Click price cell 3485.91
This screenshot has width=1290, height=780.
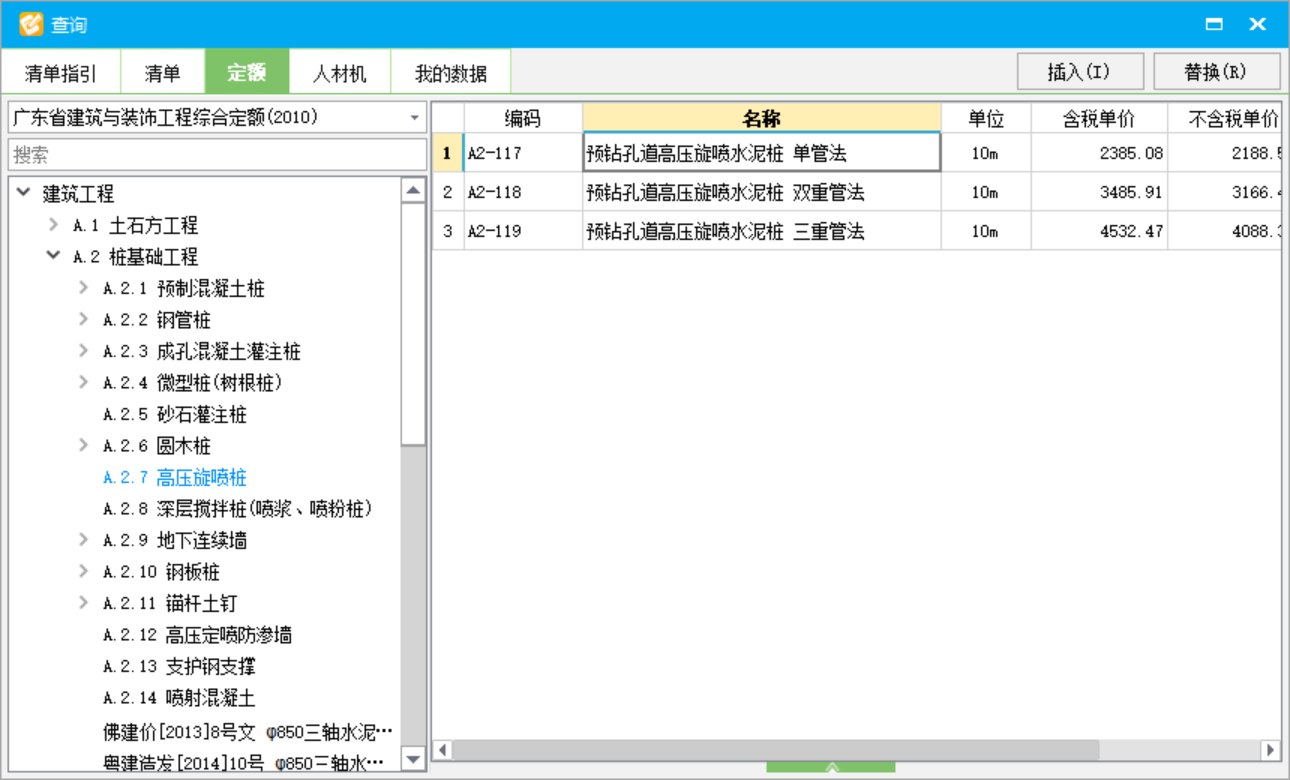tap(1099, 192)
